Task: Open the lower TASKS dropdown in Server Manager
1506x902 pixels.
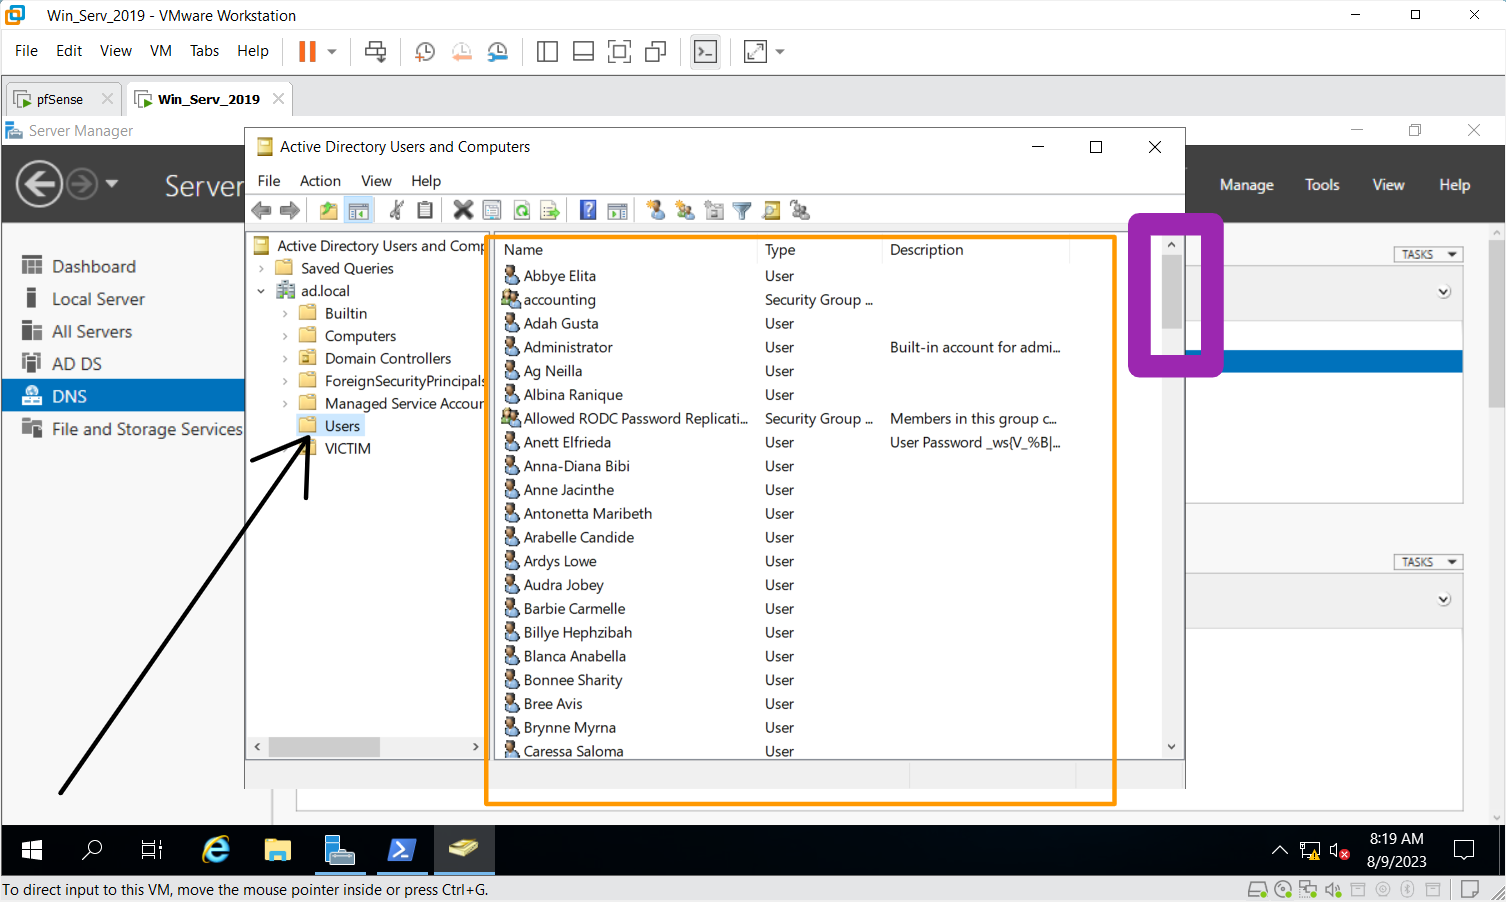Action: [1428, 562]
